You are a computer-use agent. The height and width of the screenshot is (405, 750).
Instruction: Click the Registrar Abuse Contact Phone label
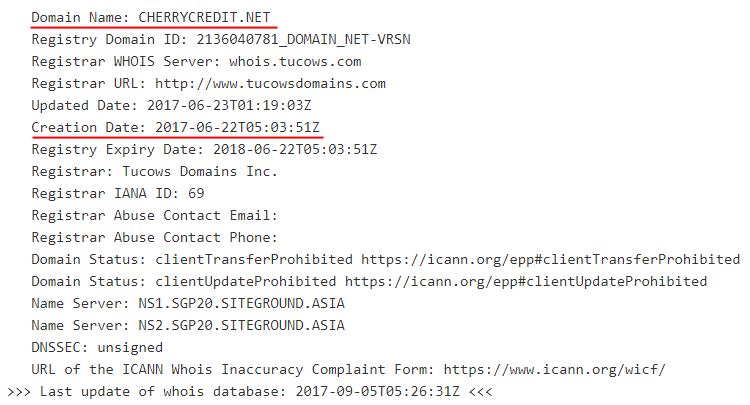pos(154,238)
